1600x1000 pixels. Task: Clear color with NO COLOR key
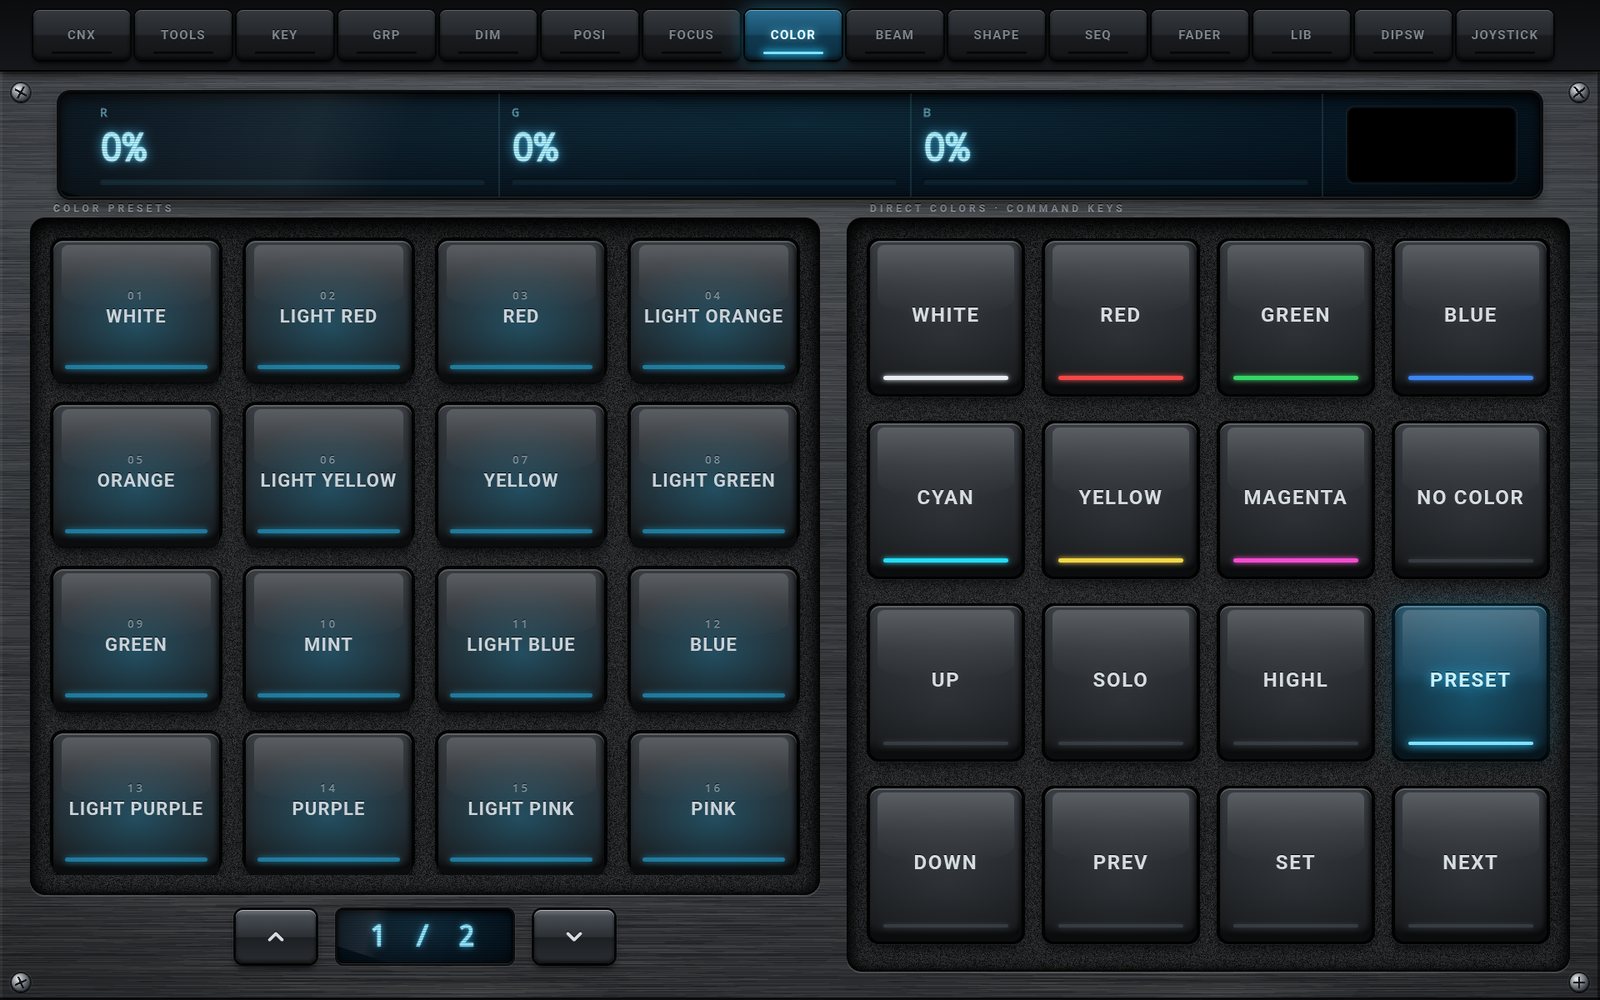[x=1470, y=499]
